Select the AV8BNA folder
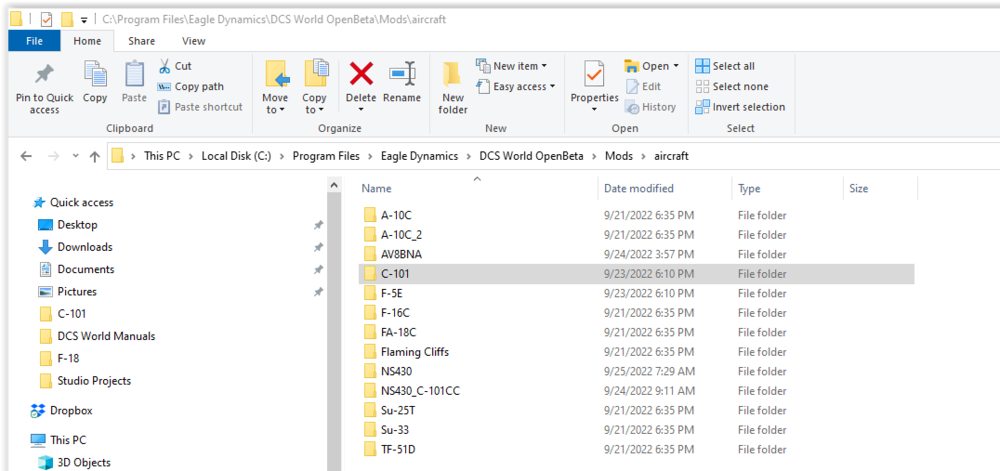Viewport: 1000px width, 471px height. point(401,254)
